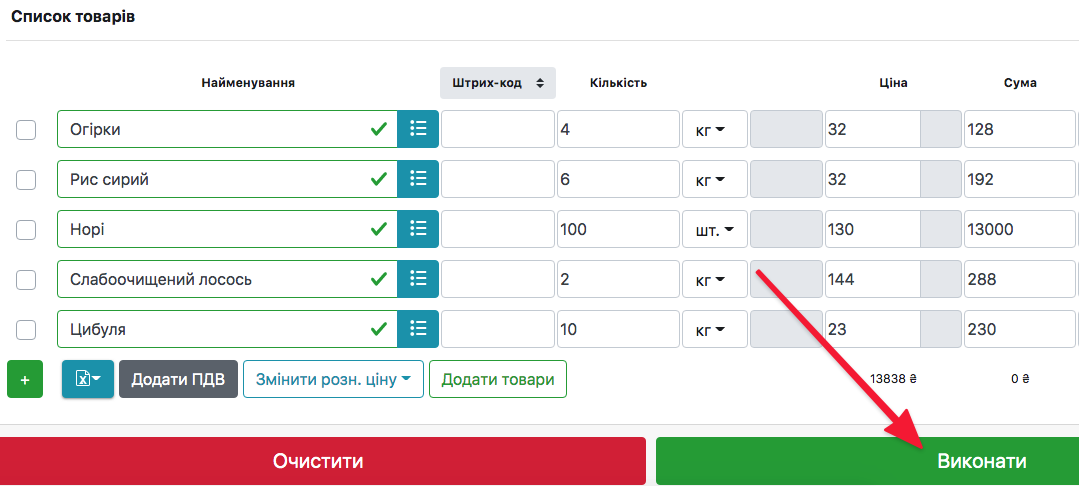Click list icon next to Норі
Image resolution: width=1079 pixels, height=486 pixels.
click(418, 229)
